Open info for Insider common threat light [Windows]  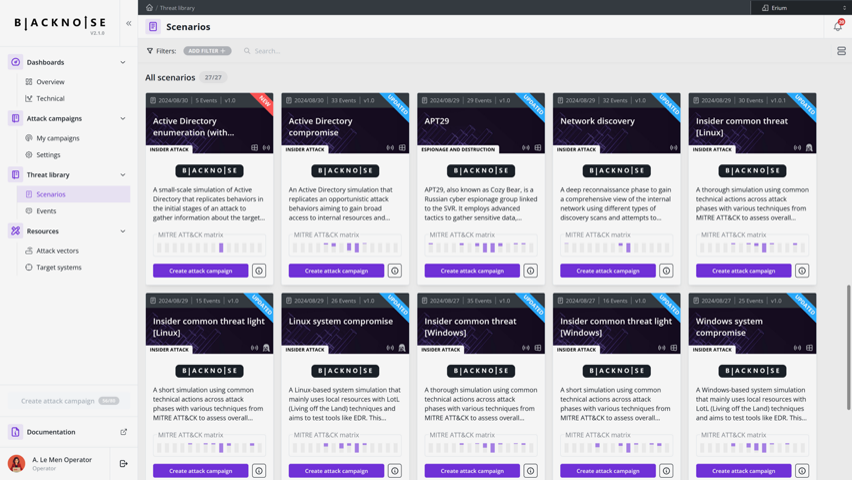tap(666, 471)
